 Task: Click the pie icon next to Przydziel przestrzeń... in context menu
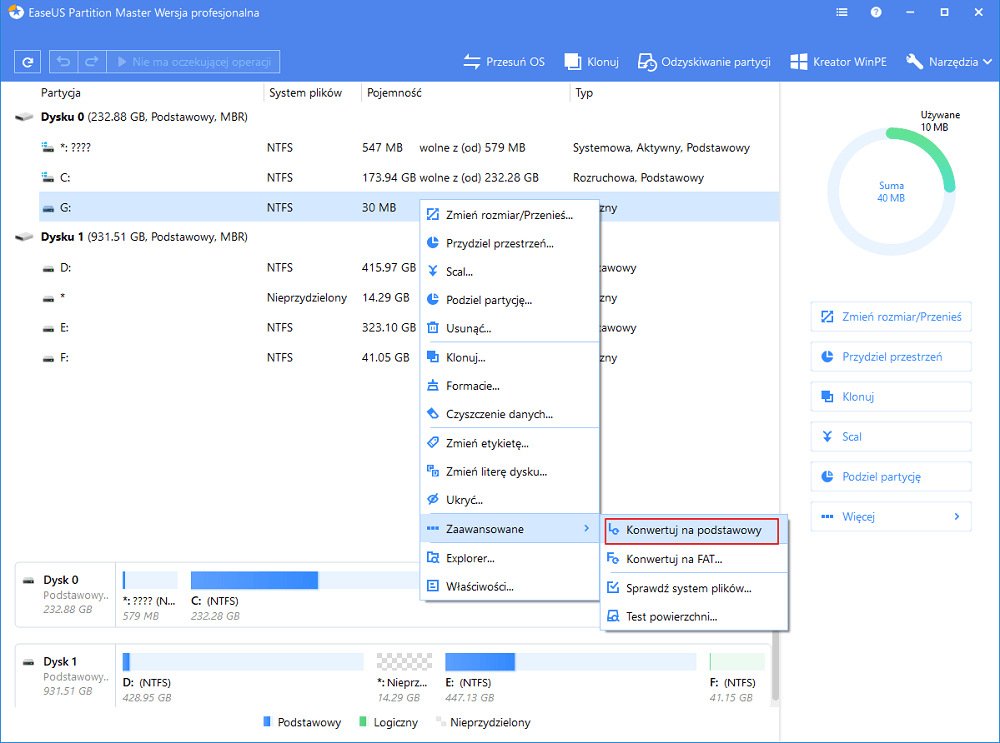[x=433, y=243]
